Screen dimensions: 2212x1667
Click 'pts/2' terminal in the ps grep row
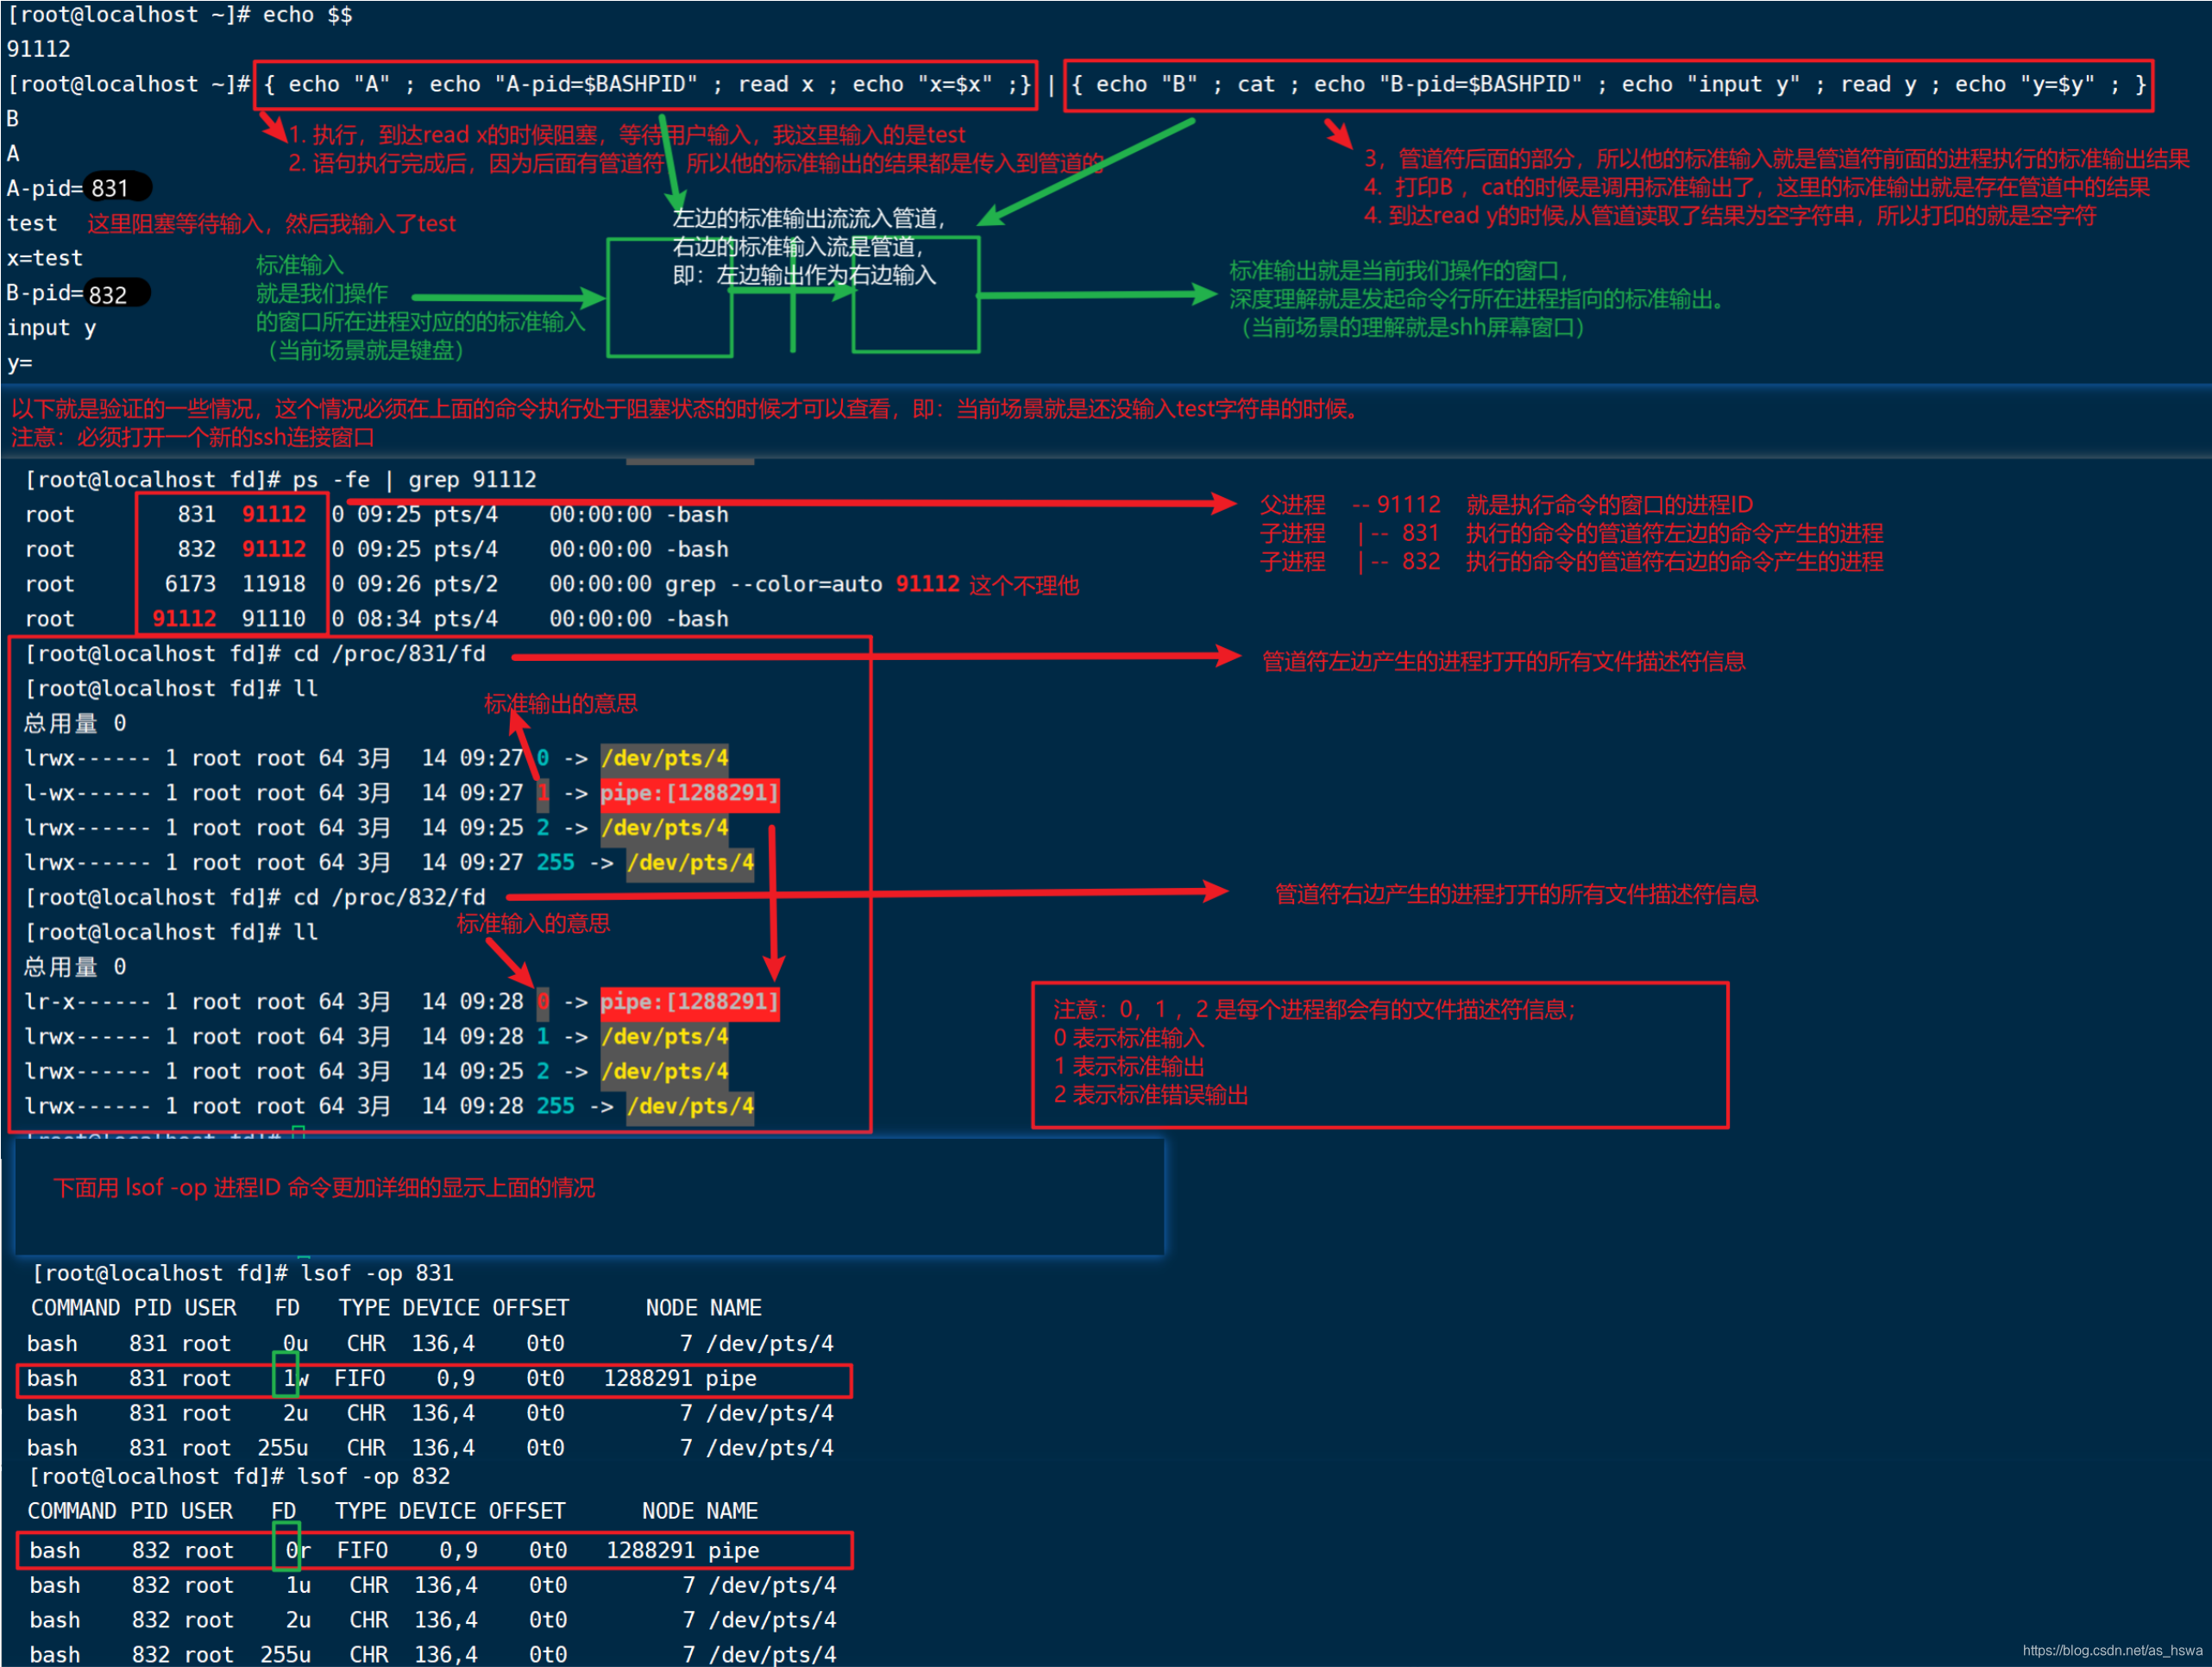(466, 585)
